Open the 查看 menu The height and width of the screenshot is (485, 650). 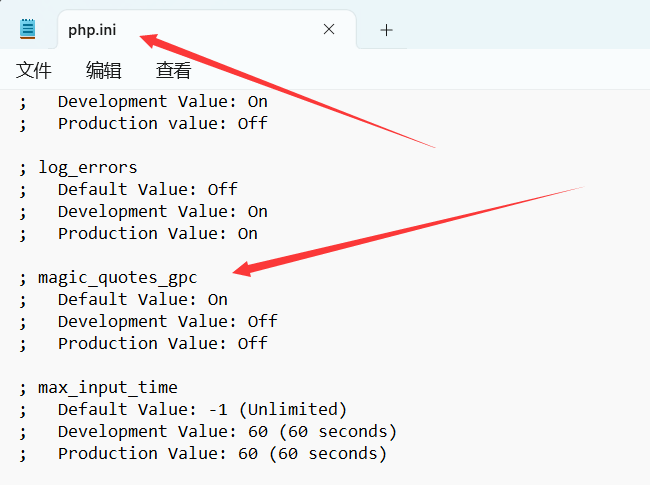[173, 70]
